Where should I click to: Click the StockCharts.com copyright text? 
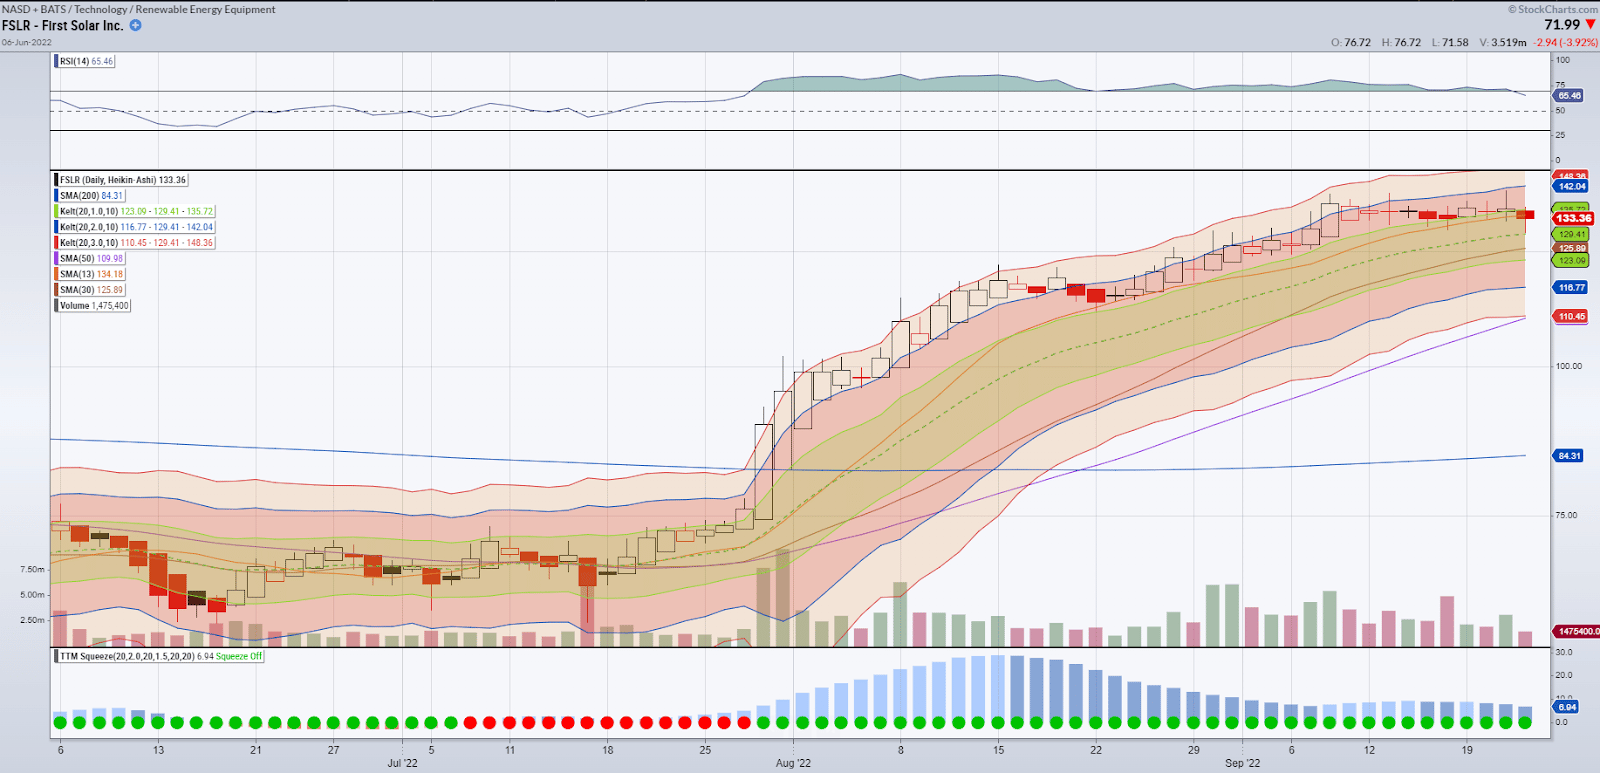coord(1553,9)
